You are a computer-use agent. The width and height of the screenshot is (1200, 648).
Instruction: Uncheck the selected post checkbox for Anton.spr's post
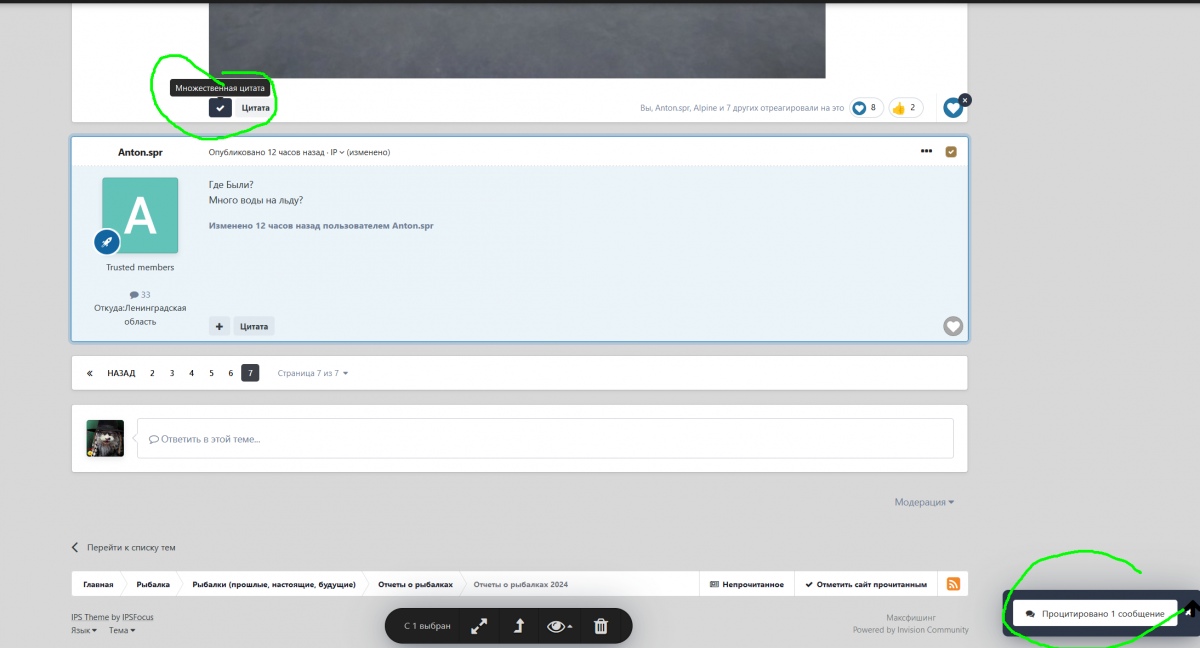click(951, 152)
